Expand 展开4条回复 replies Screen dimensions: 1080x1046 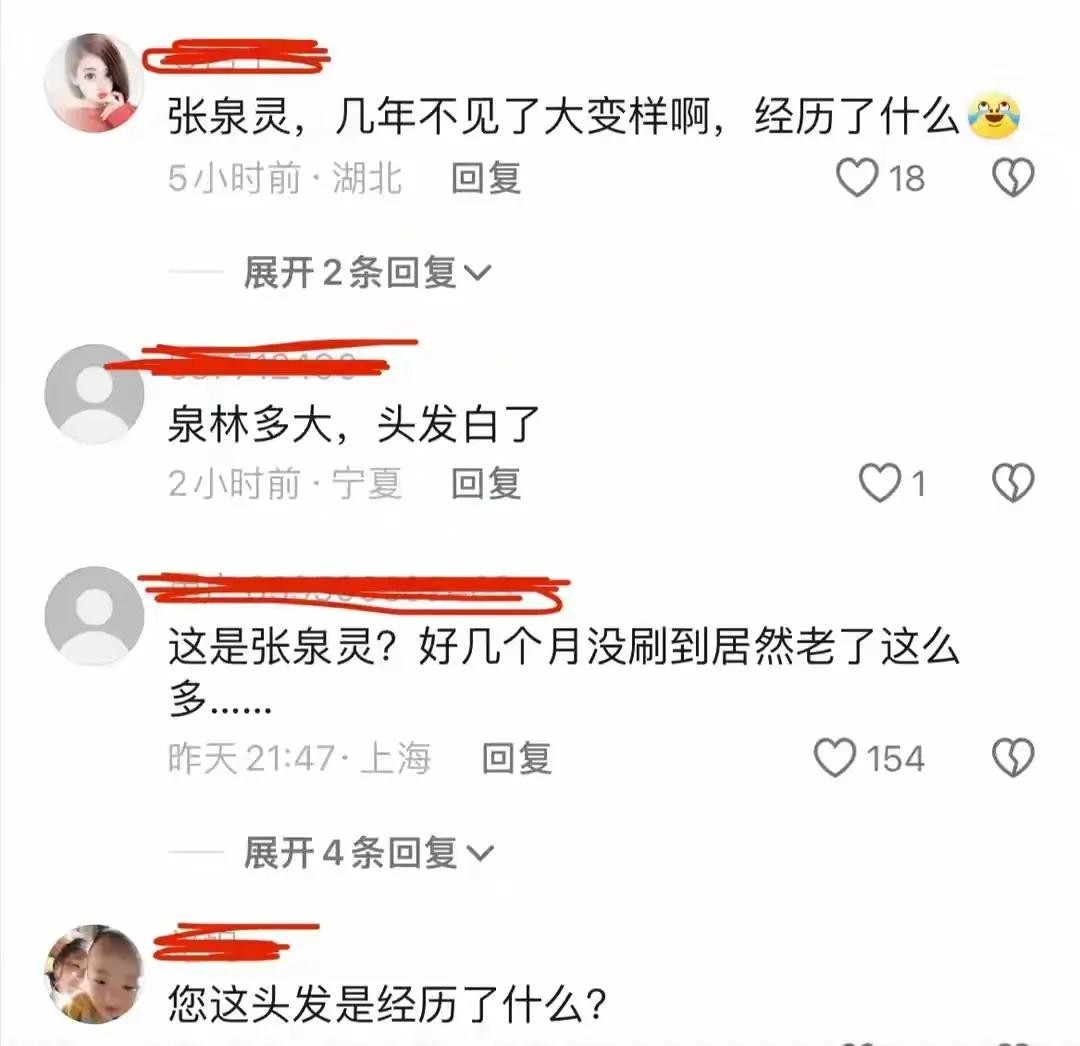pyautogui.click(x=368, y=853)
